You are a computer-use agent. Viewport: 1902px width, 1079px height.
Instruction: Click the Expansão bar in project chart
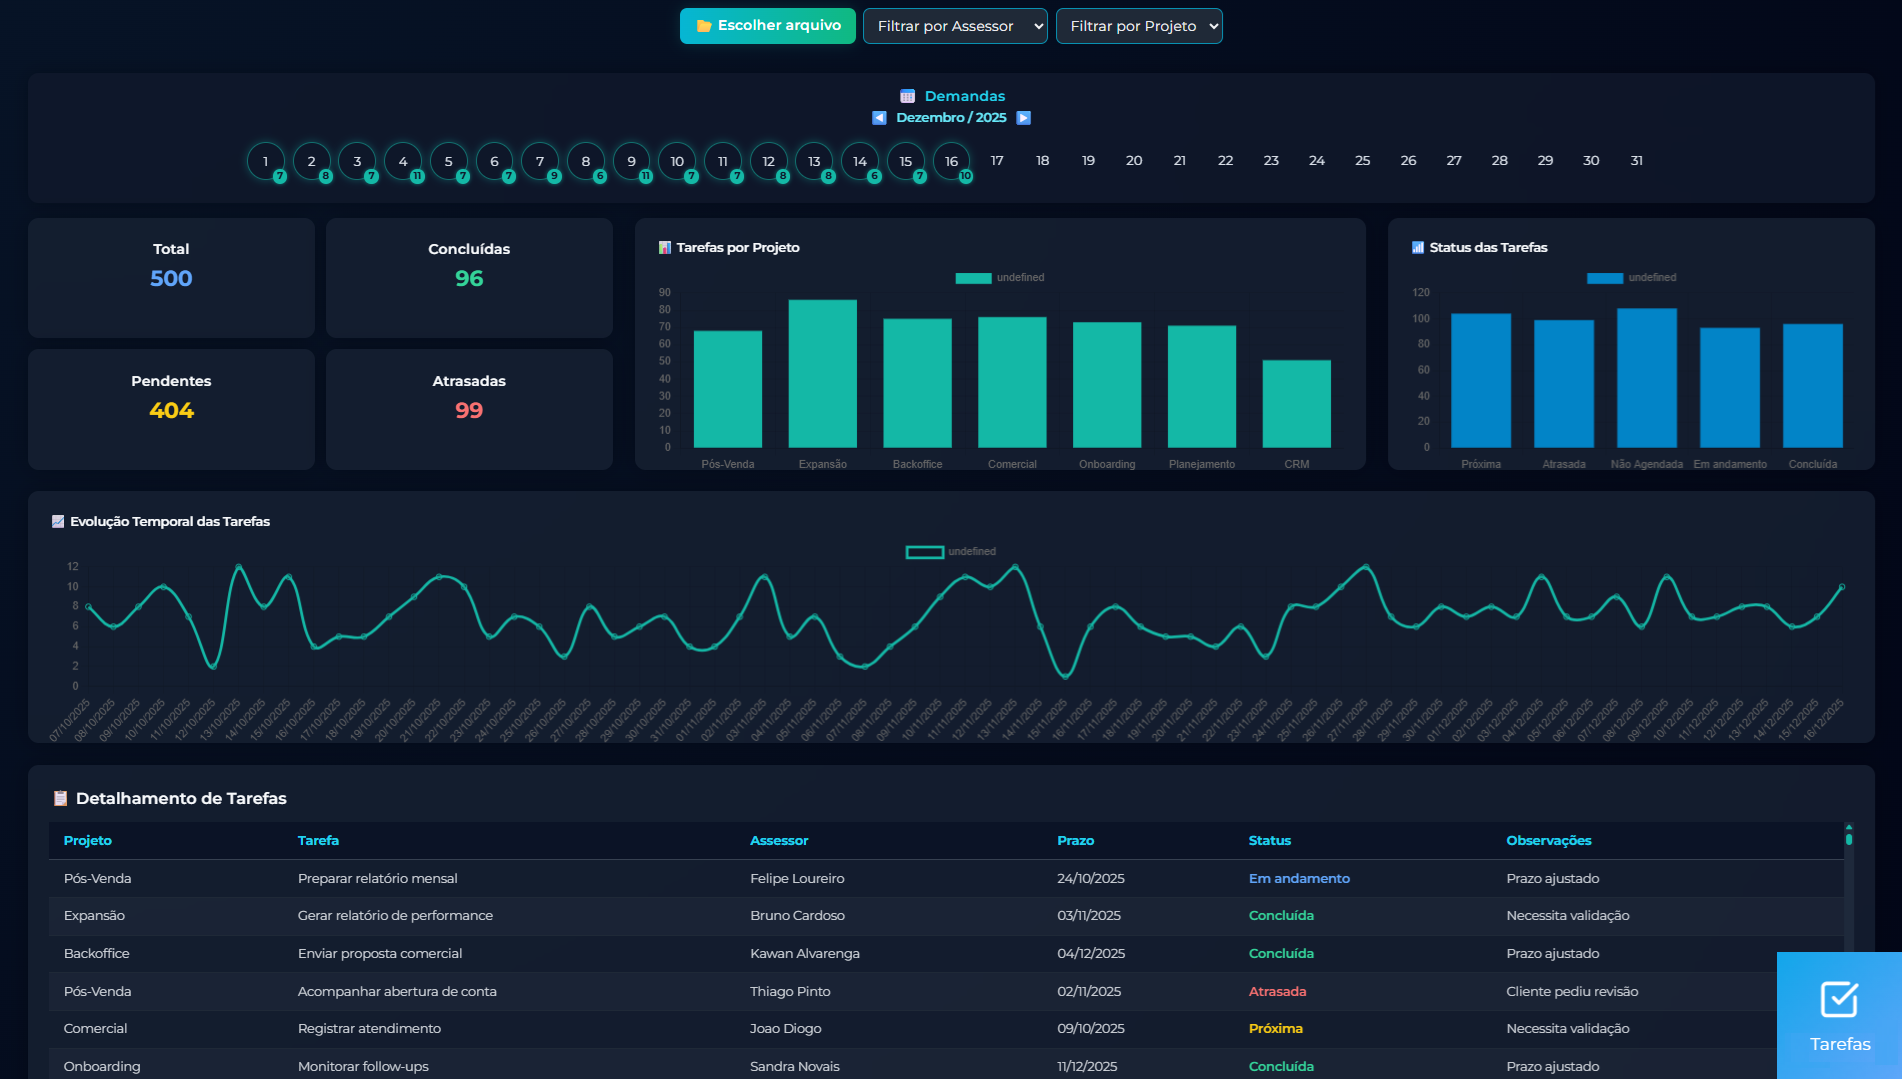click(822, 373)
